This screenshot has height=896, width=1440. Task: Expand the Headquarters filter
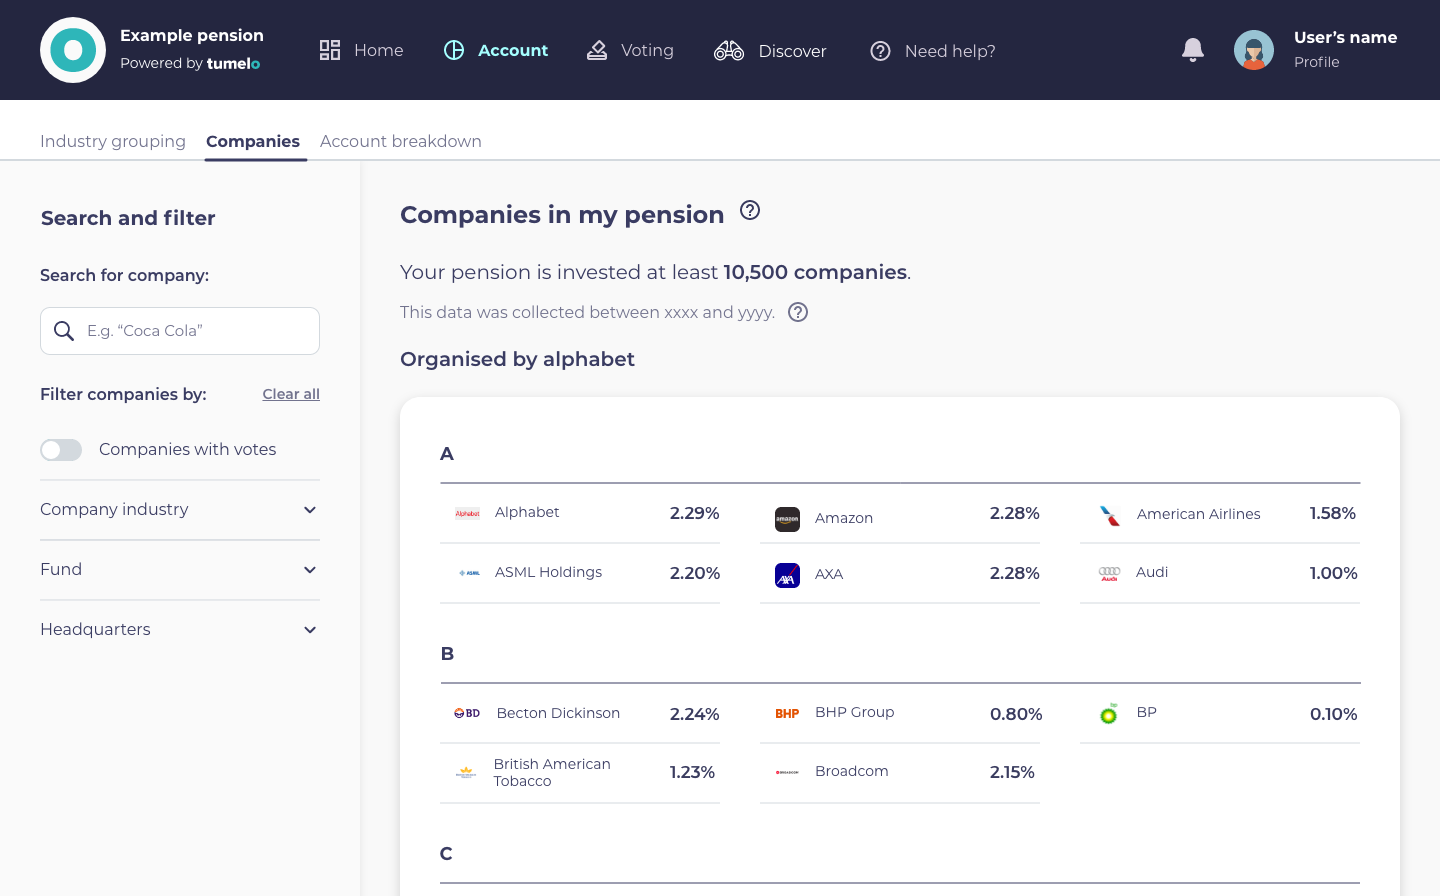tap(180, 630)
